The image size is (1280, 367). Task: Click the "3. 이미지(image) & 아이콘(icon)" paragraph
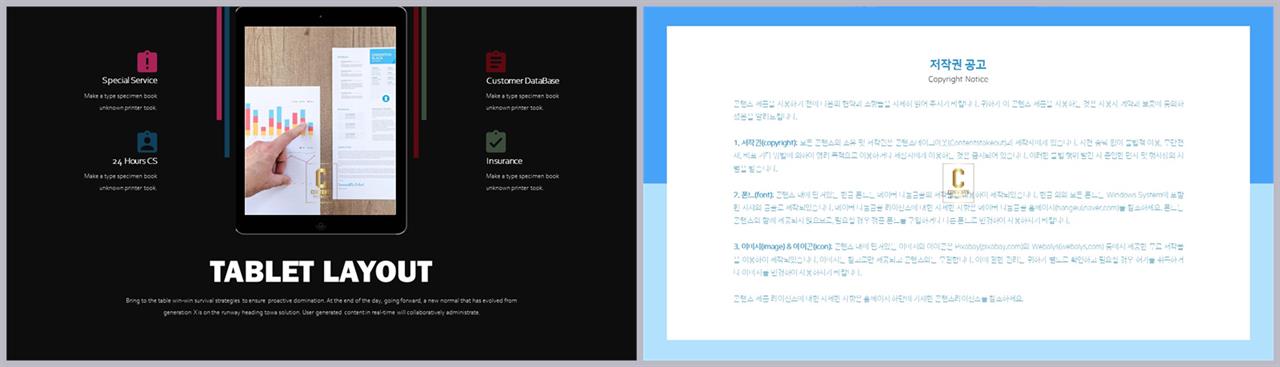tap(958, 258)
